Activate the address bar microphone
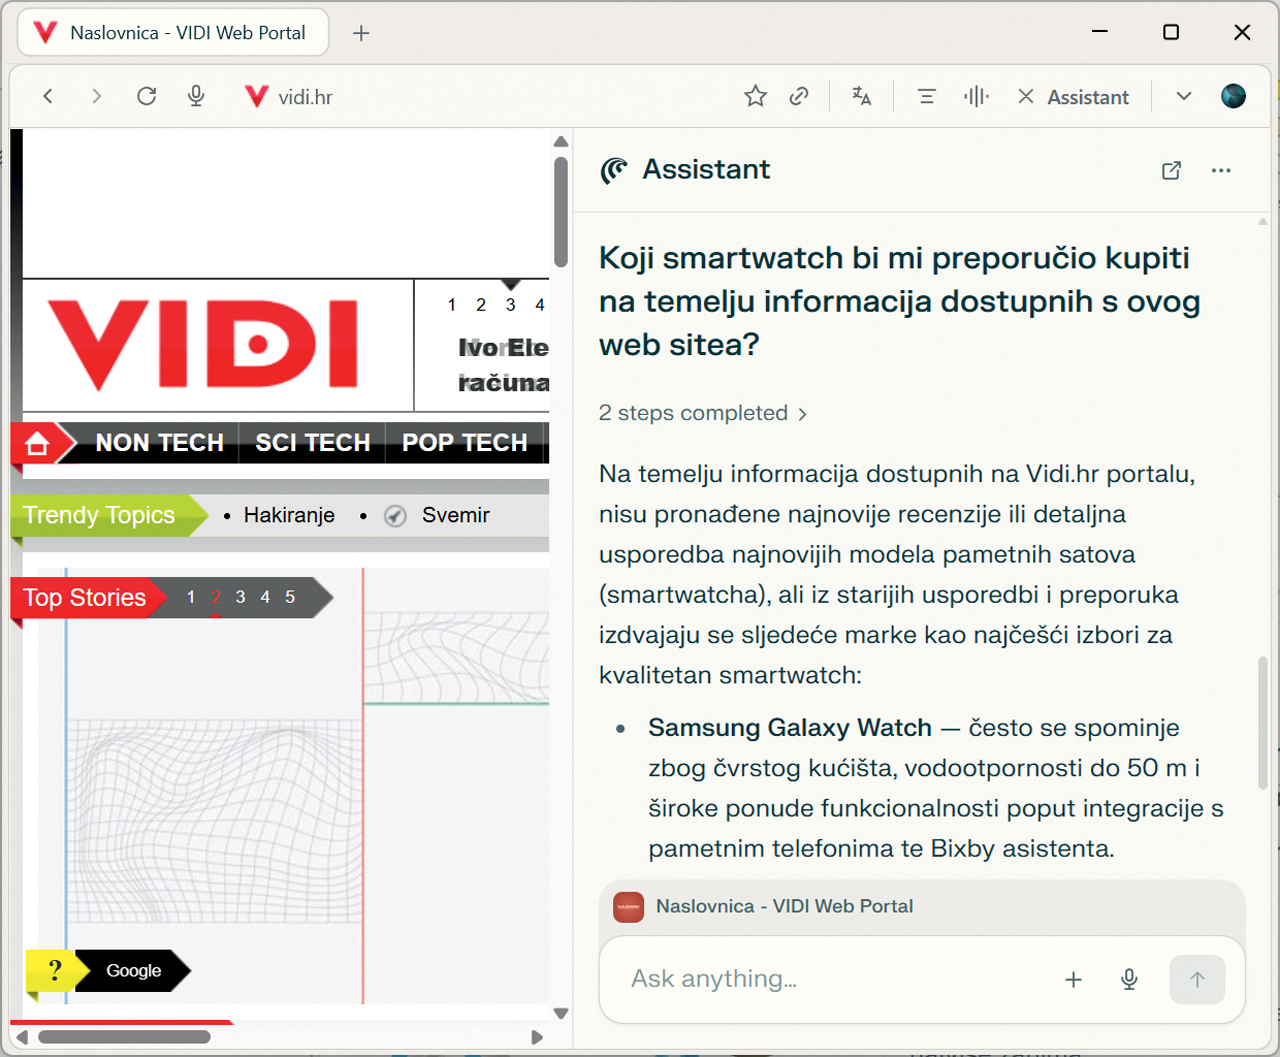Image resolution: width=1280 pixels, height=1057 pixels. pyautogui.click(x=196, y=96)
